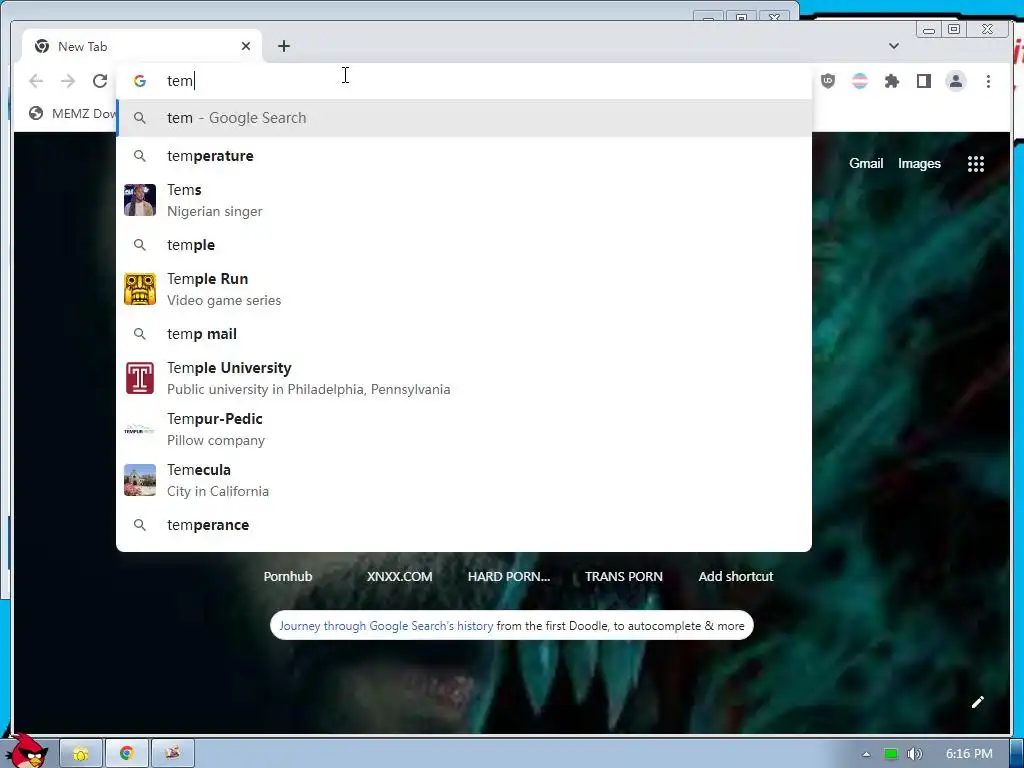Image resolution: width=1024 pixels, height=768 pixels.
Task: Open the Gmail link
Action: click(x=866, y=163)
